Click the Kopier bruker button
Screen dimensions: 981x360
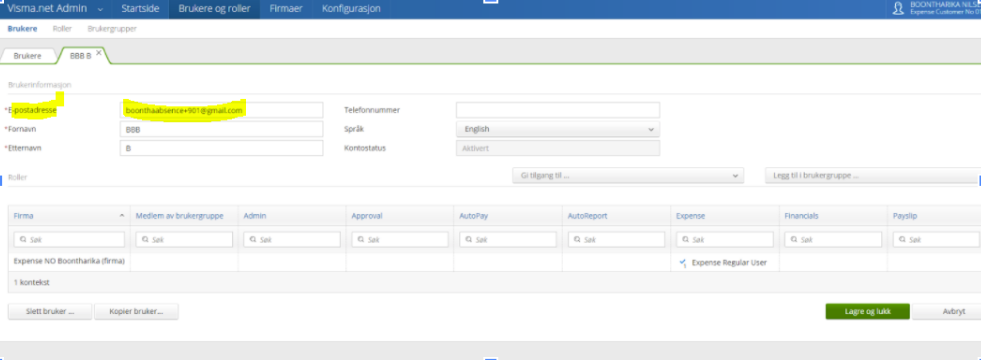(x=136, y=311)
